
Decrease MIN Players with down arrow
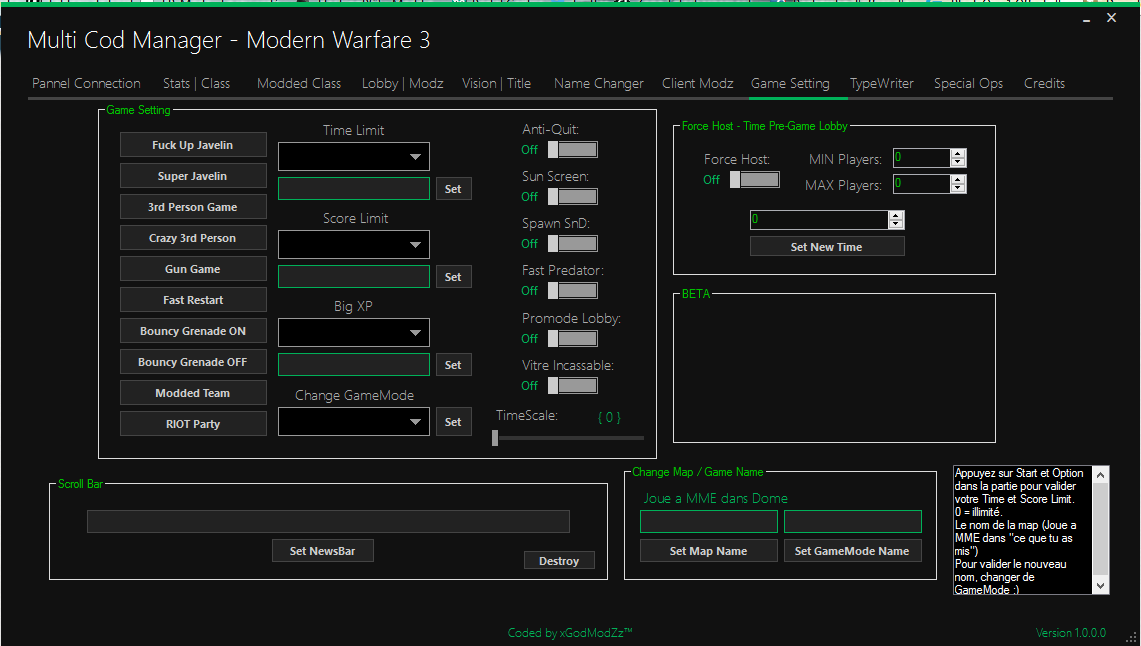[x=958, y=162]
